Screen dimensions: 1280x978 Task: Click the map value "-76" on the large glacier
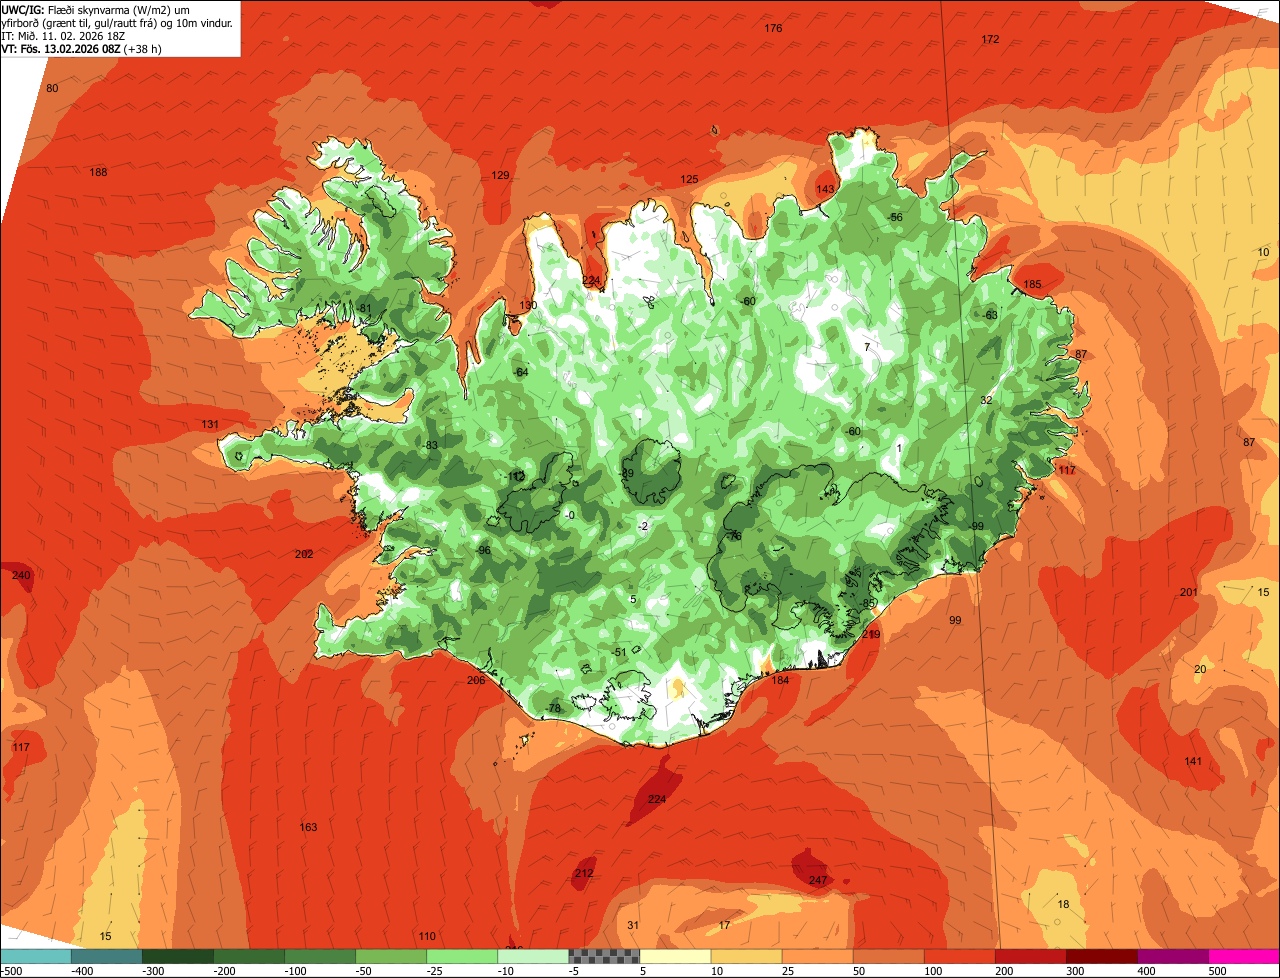point(734,537)
